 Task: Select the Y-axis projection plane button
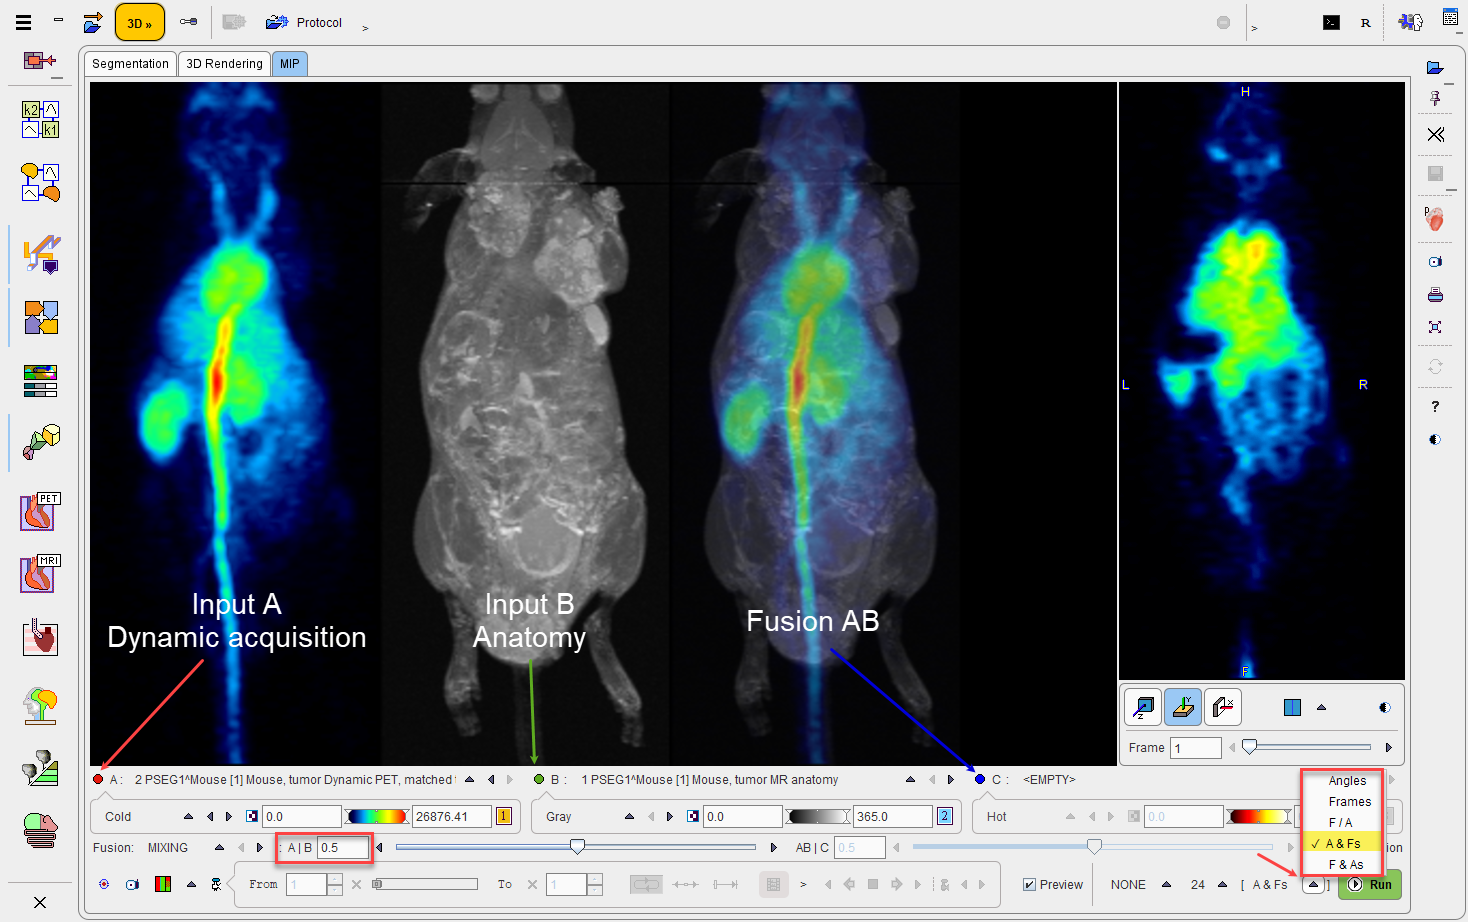point(1183,707)
